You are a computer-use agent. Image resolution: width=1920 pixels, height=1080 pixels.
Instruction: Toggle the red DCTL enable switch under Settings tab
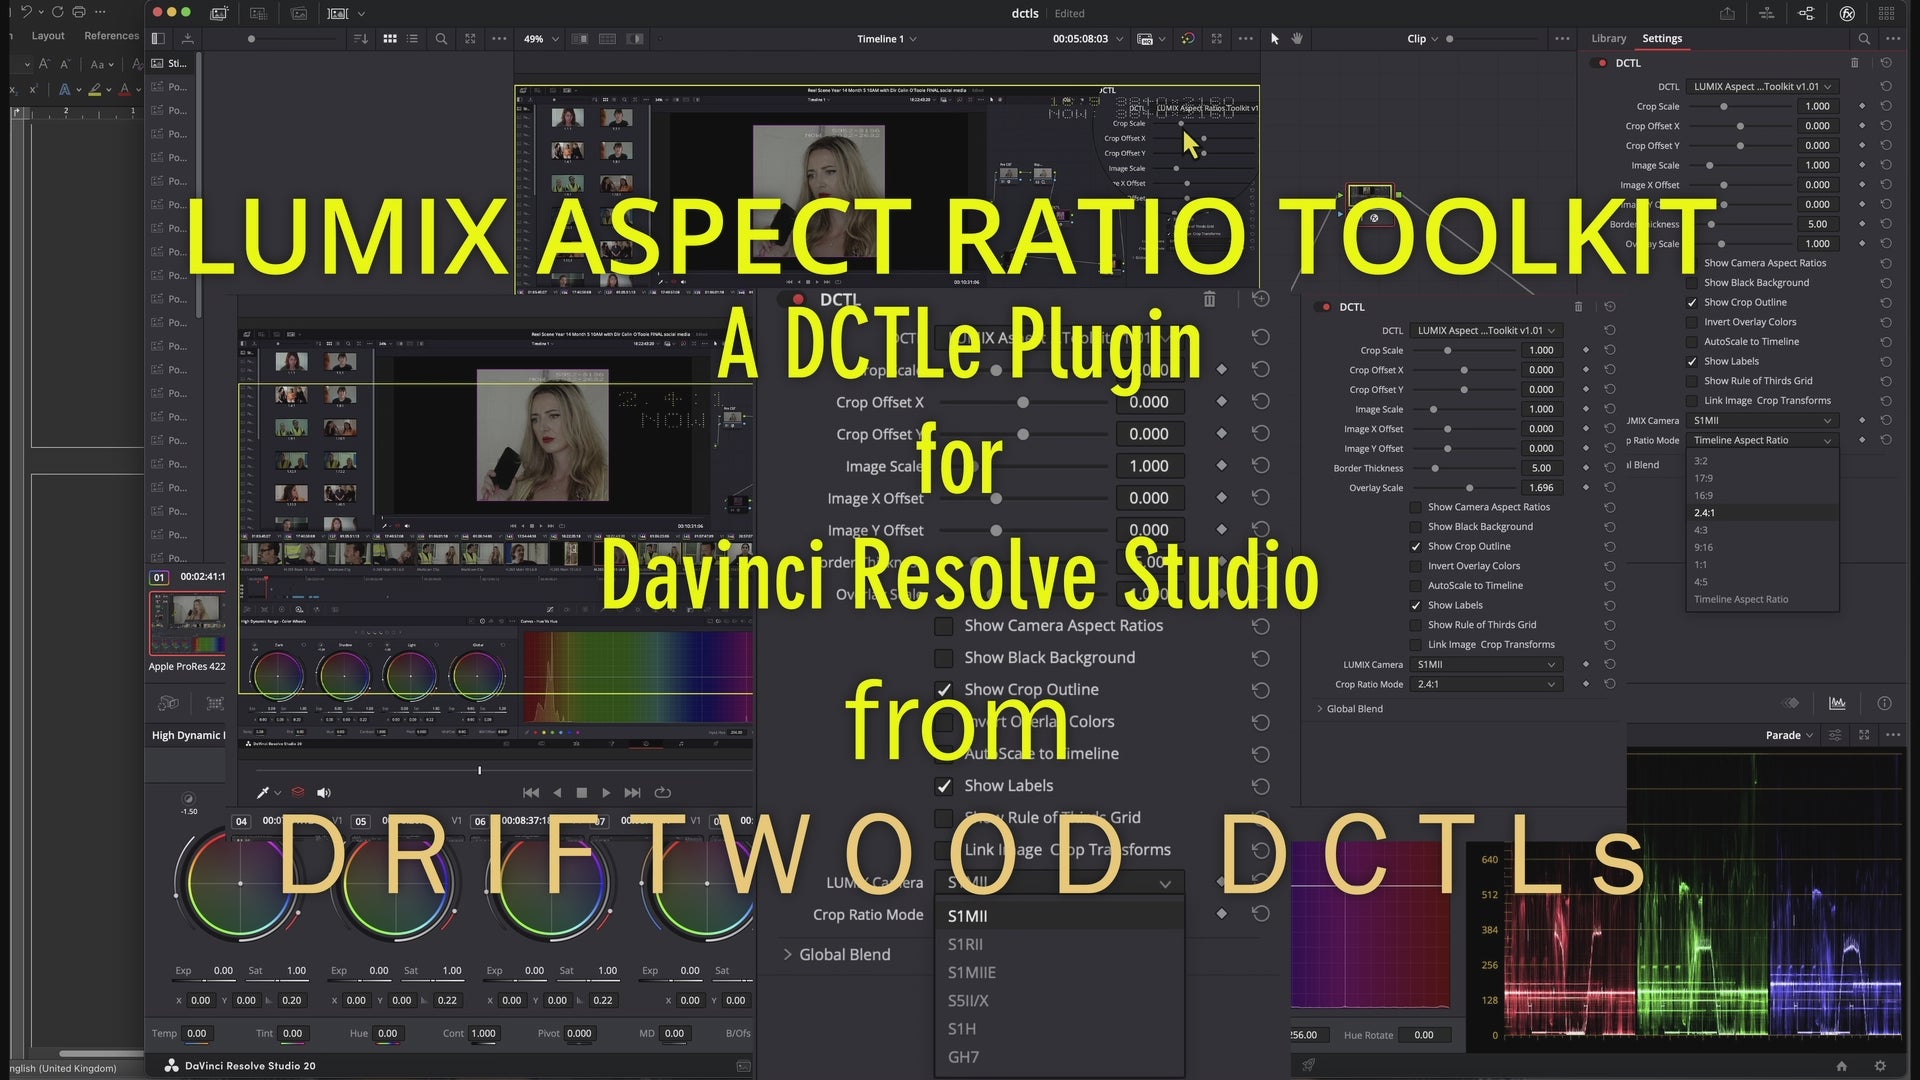click(x=1602, y=63)
